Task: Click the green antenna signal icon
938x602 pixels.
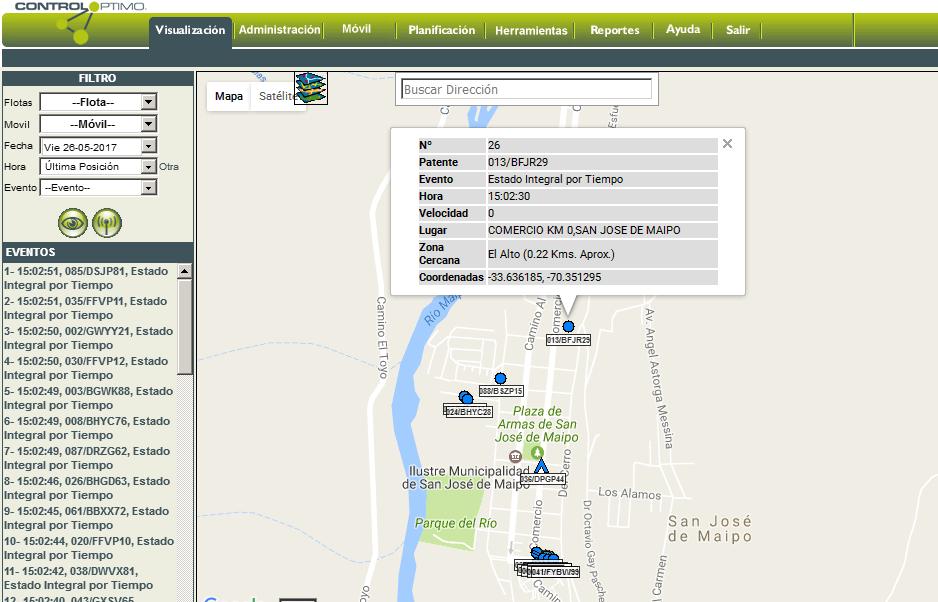Action: 107,223
